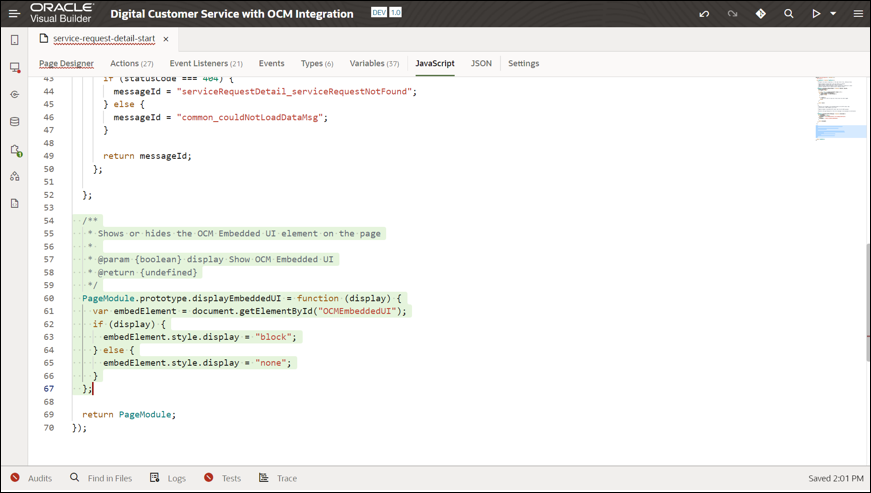Click the Saved 2:01 PM status
Image resolution: width=871 pixels, height=493 pixels.
[x=836, y=478]
